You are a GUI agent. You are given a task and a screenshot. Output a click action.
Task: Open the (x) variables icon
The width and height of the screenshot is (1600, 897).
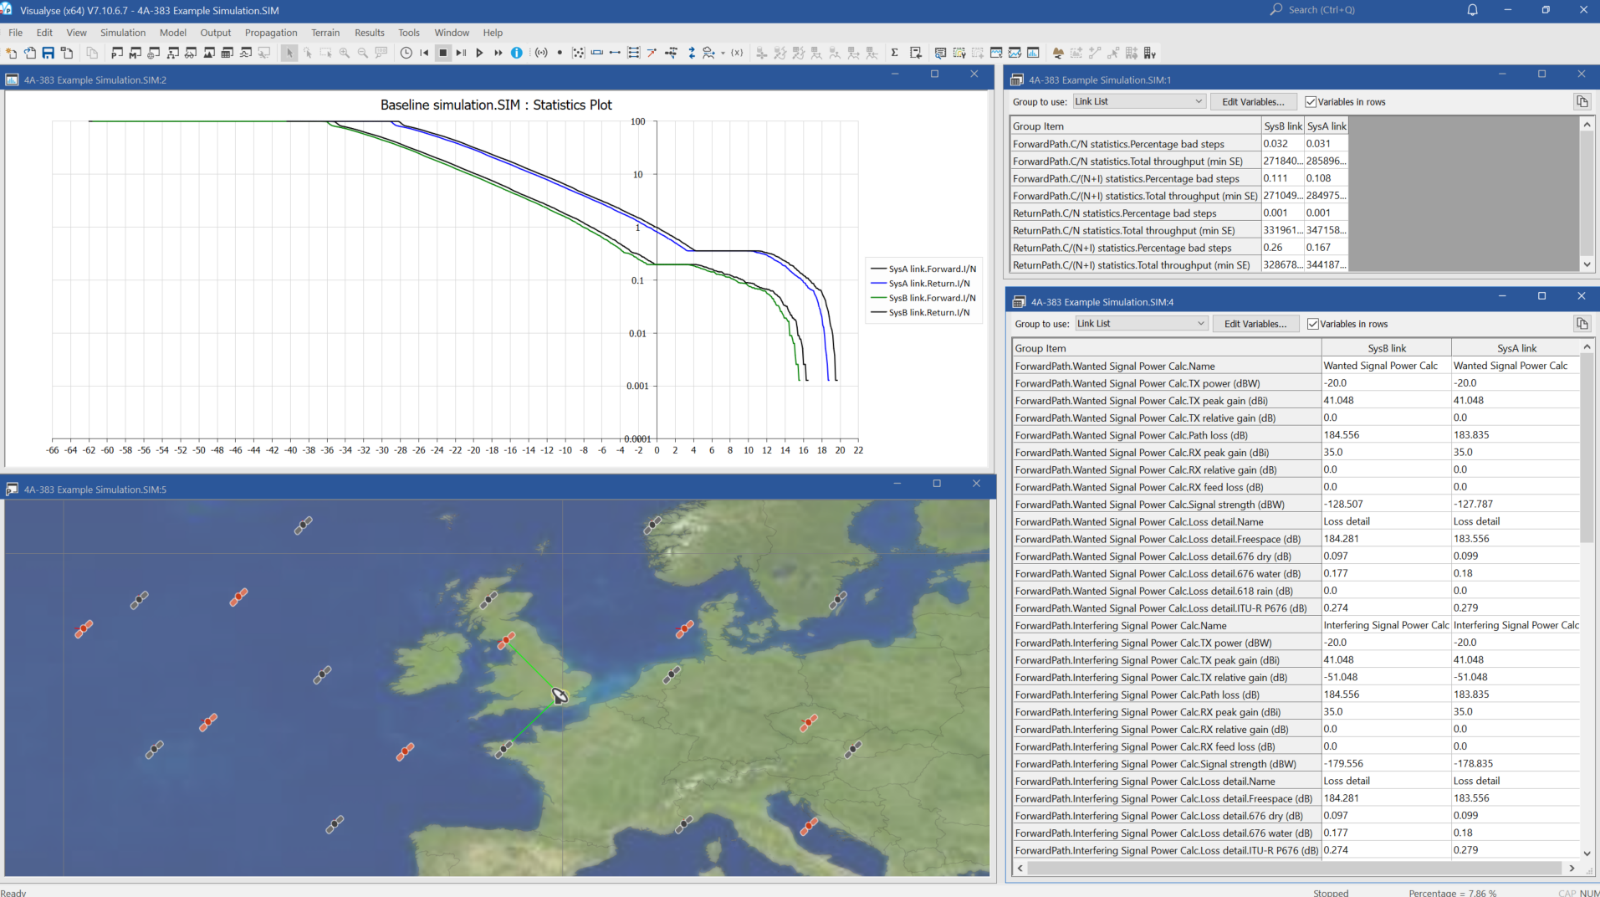(x=737, y=53)
